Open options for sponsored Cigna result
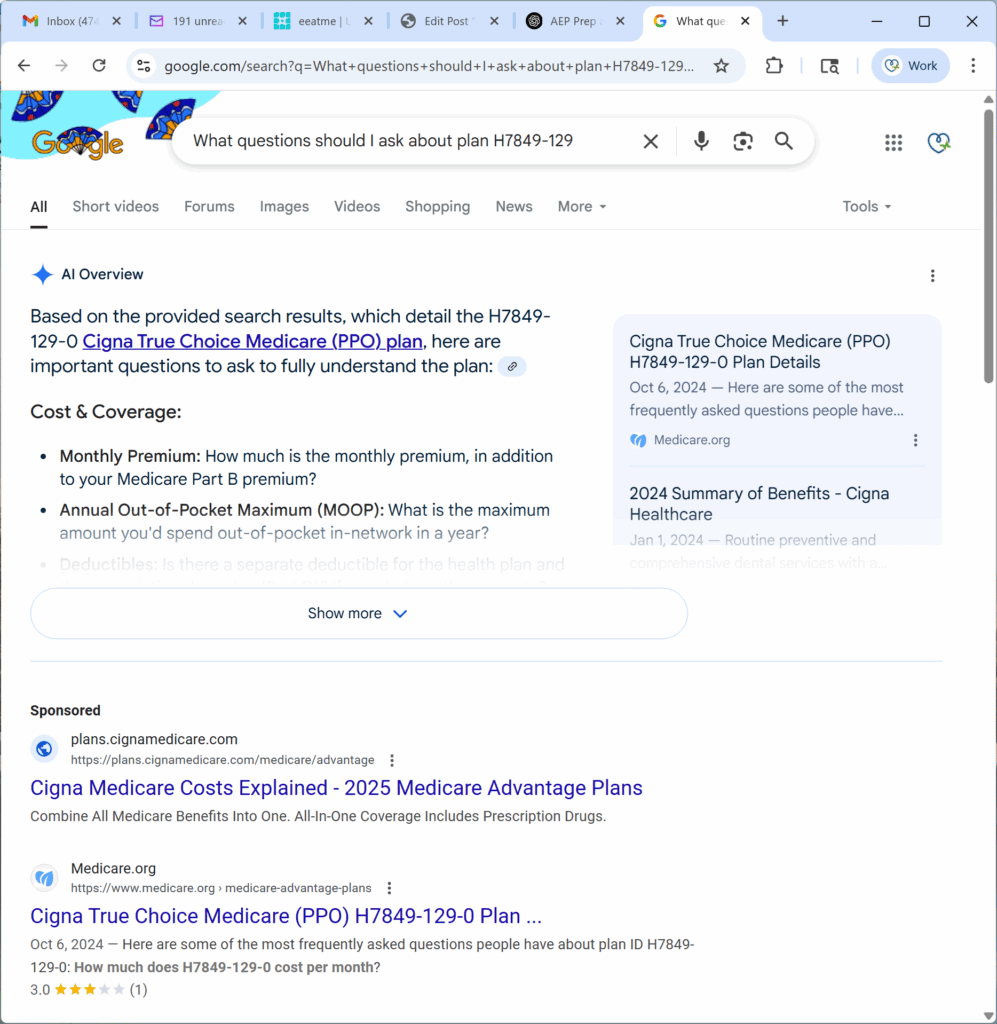This screenshot has height=1024, width=997. (x=392, y=760)
